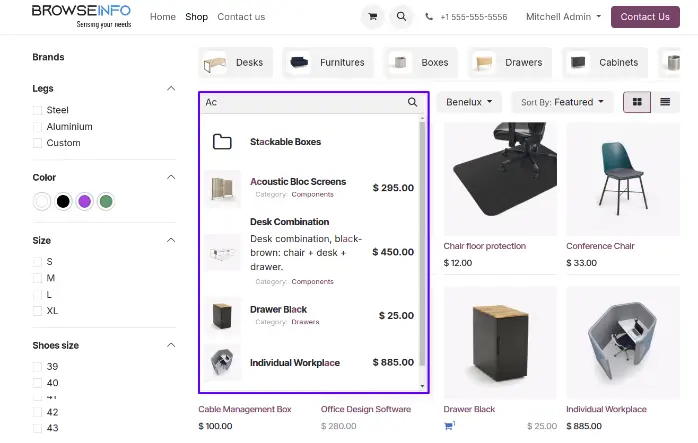Open Shop in navigation
The image size is (698, 443).
point(196,17)
